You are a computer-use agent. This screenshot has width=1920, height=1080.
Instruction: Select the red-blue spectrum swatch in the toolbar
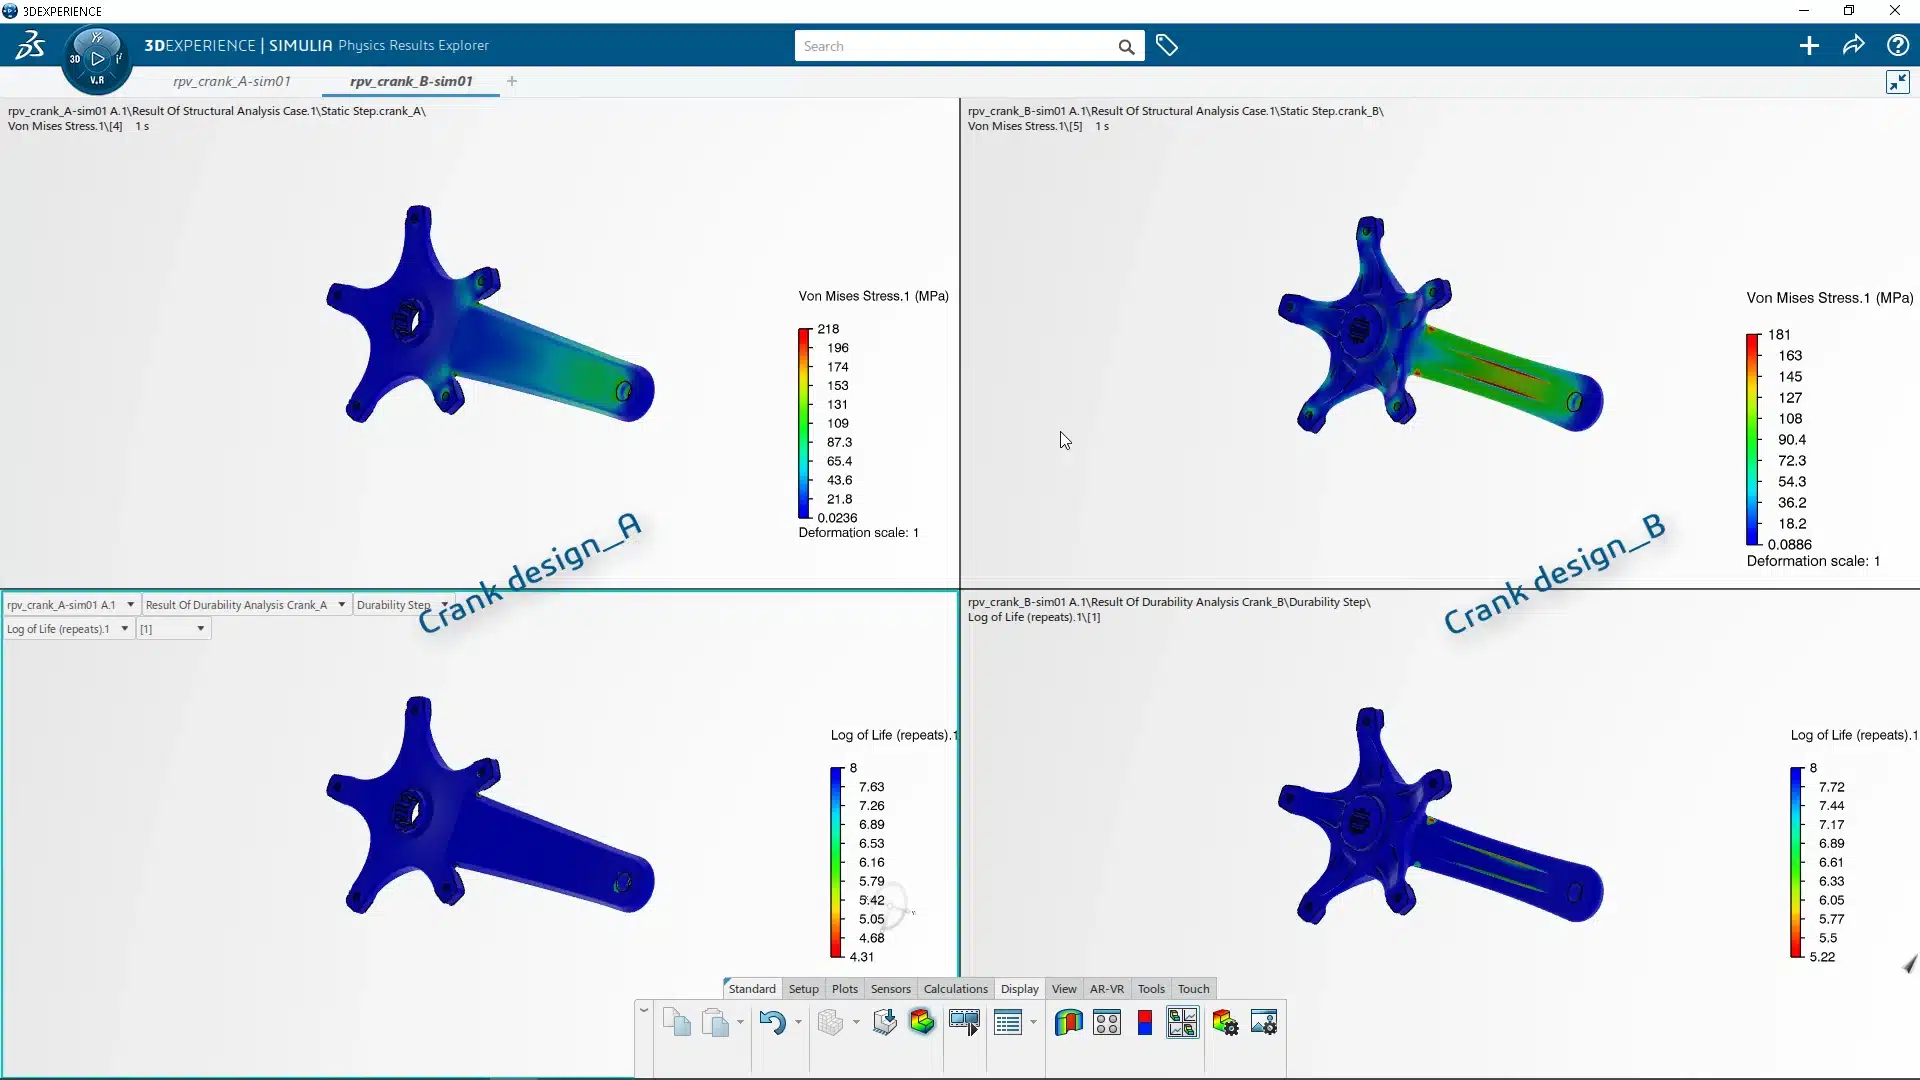1145,1021
